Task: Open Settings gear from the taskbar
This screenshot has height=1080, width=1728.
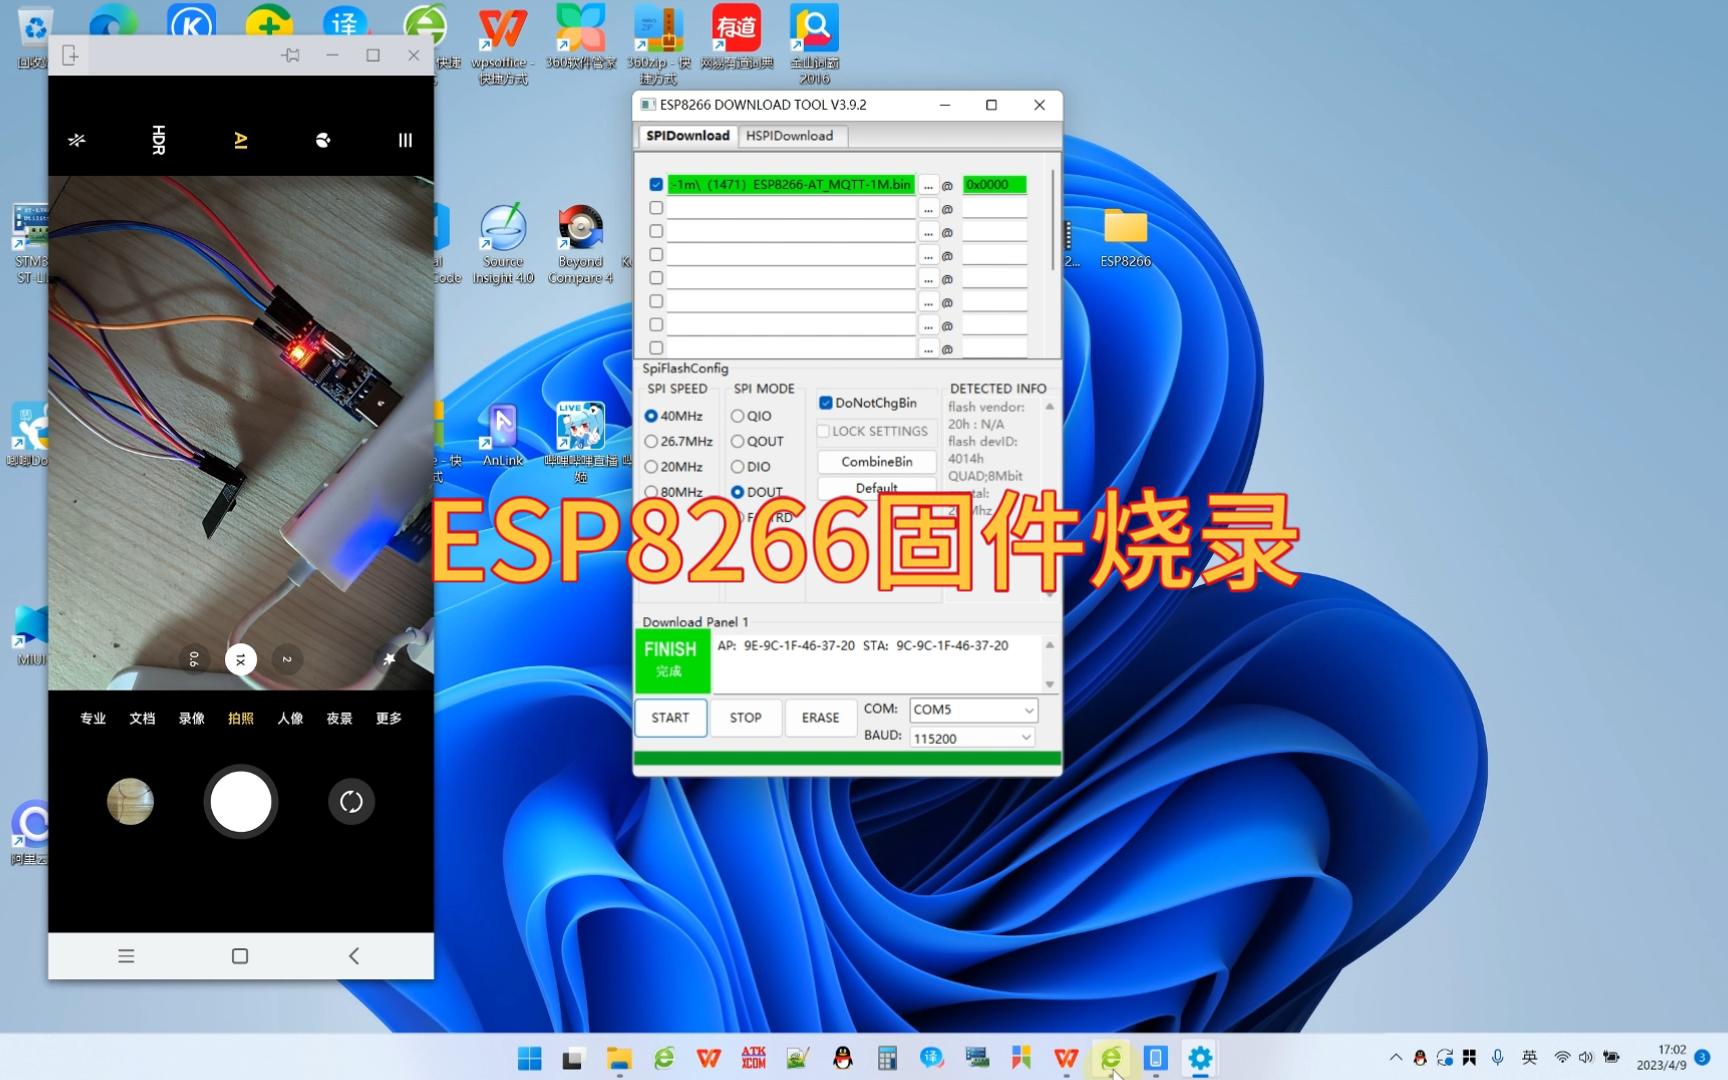Action: (x=1200, y=1058)
